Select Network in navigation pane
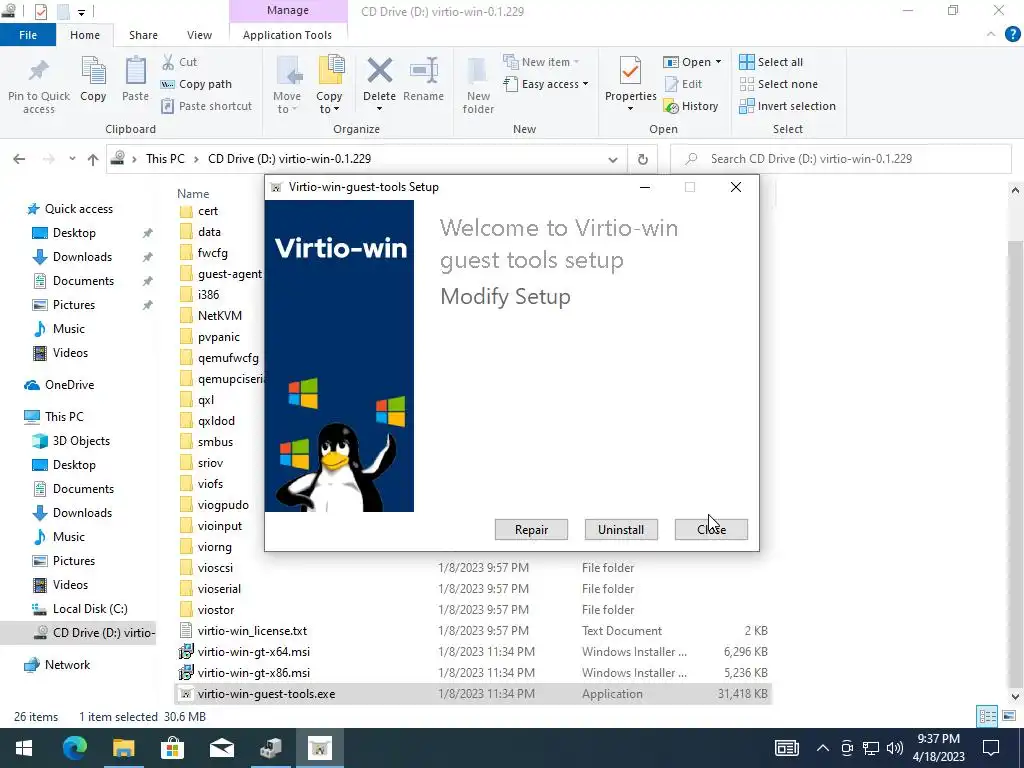 [x=67, y=665]
